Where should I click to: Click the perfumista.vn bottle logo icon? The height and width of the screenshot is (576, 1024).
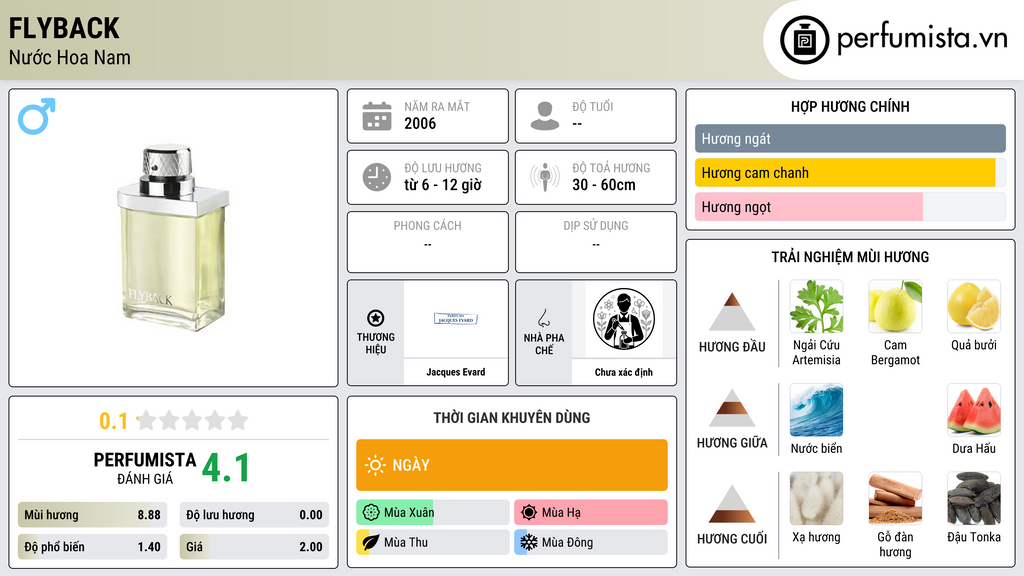pos(804,40)
